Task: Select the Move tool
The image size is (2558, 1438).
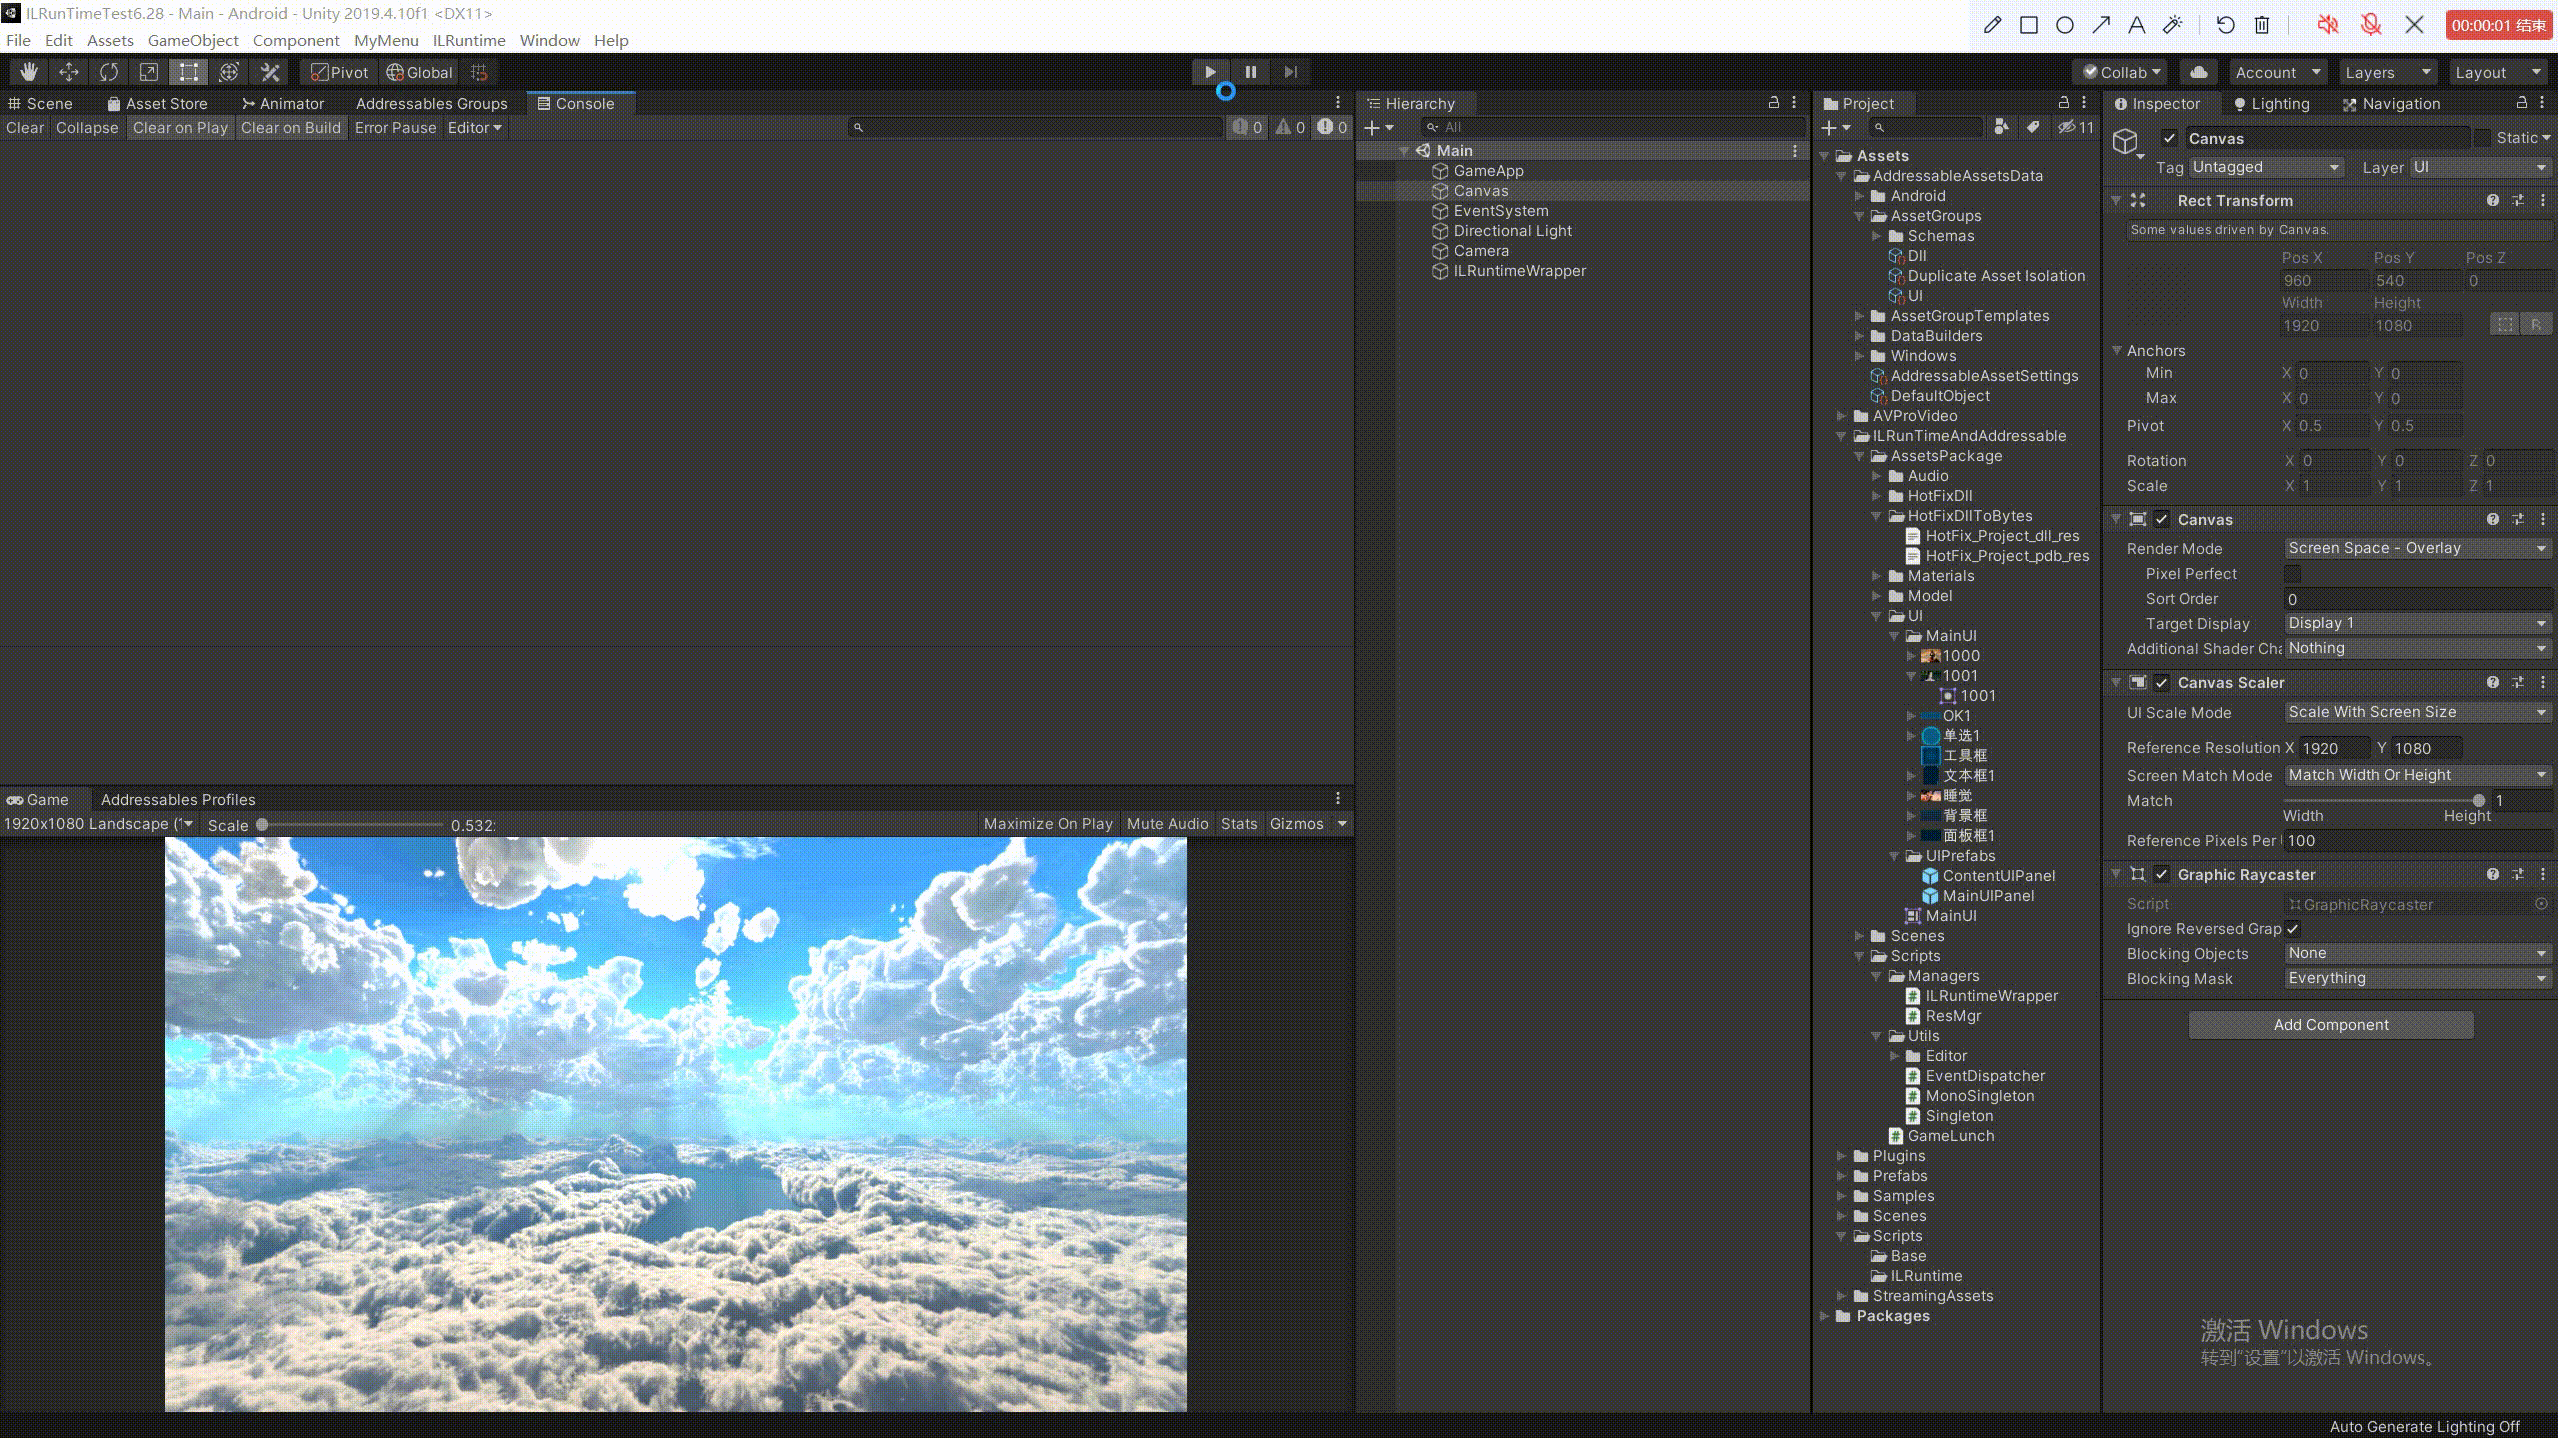Action: (69, 72)
